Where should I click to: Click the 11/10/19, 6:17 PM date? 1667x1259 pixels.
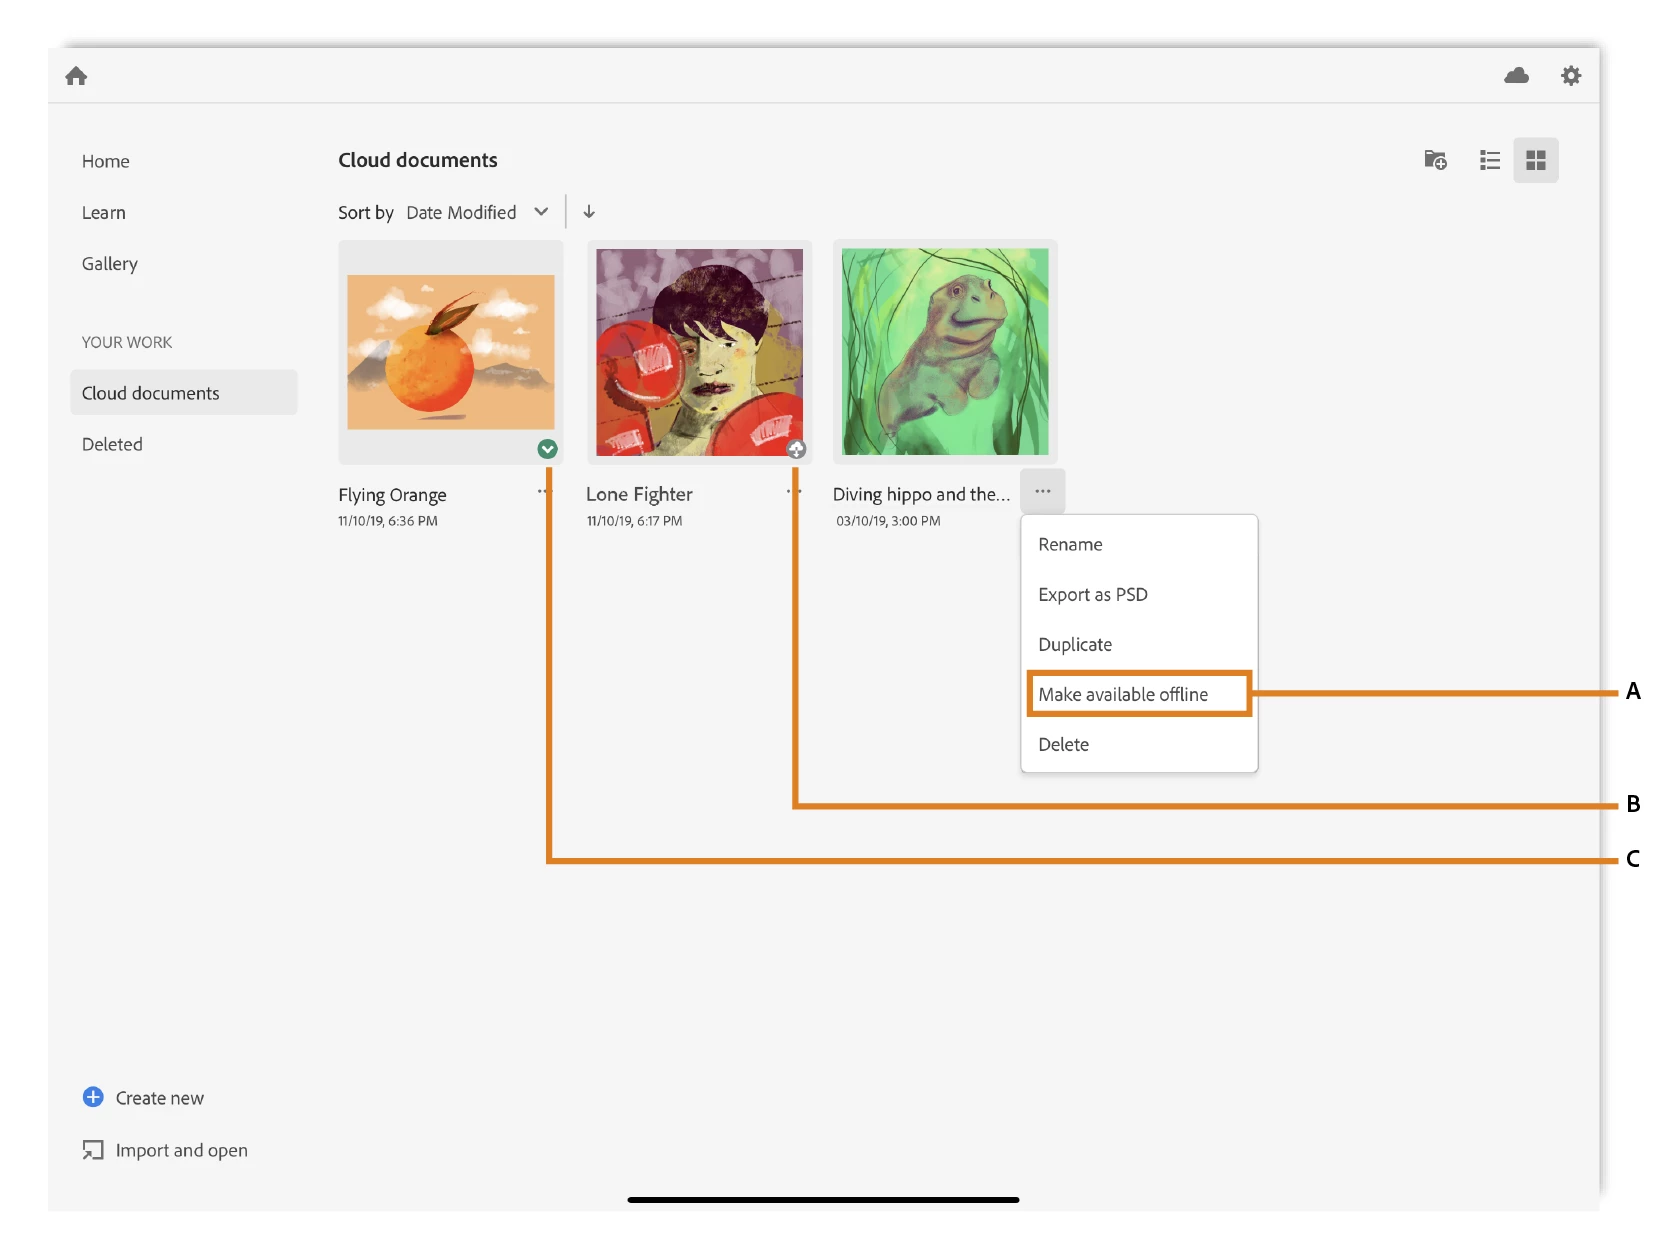(634, 521)
